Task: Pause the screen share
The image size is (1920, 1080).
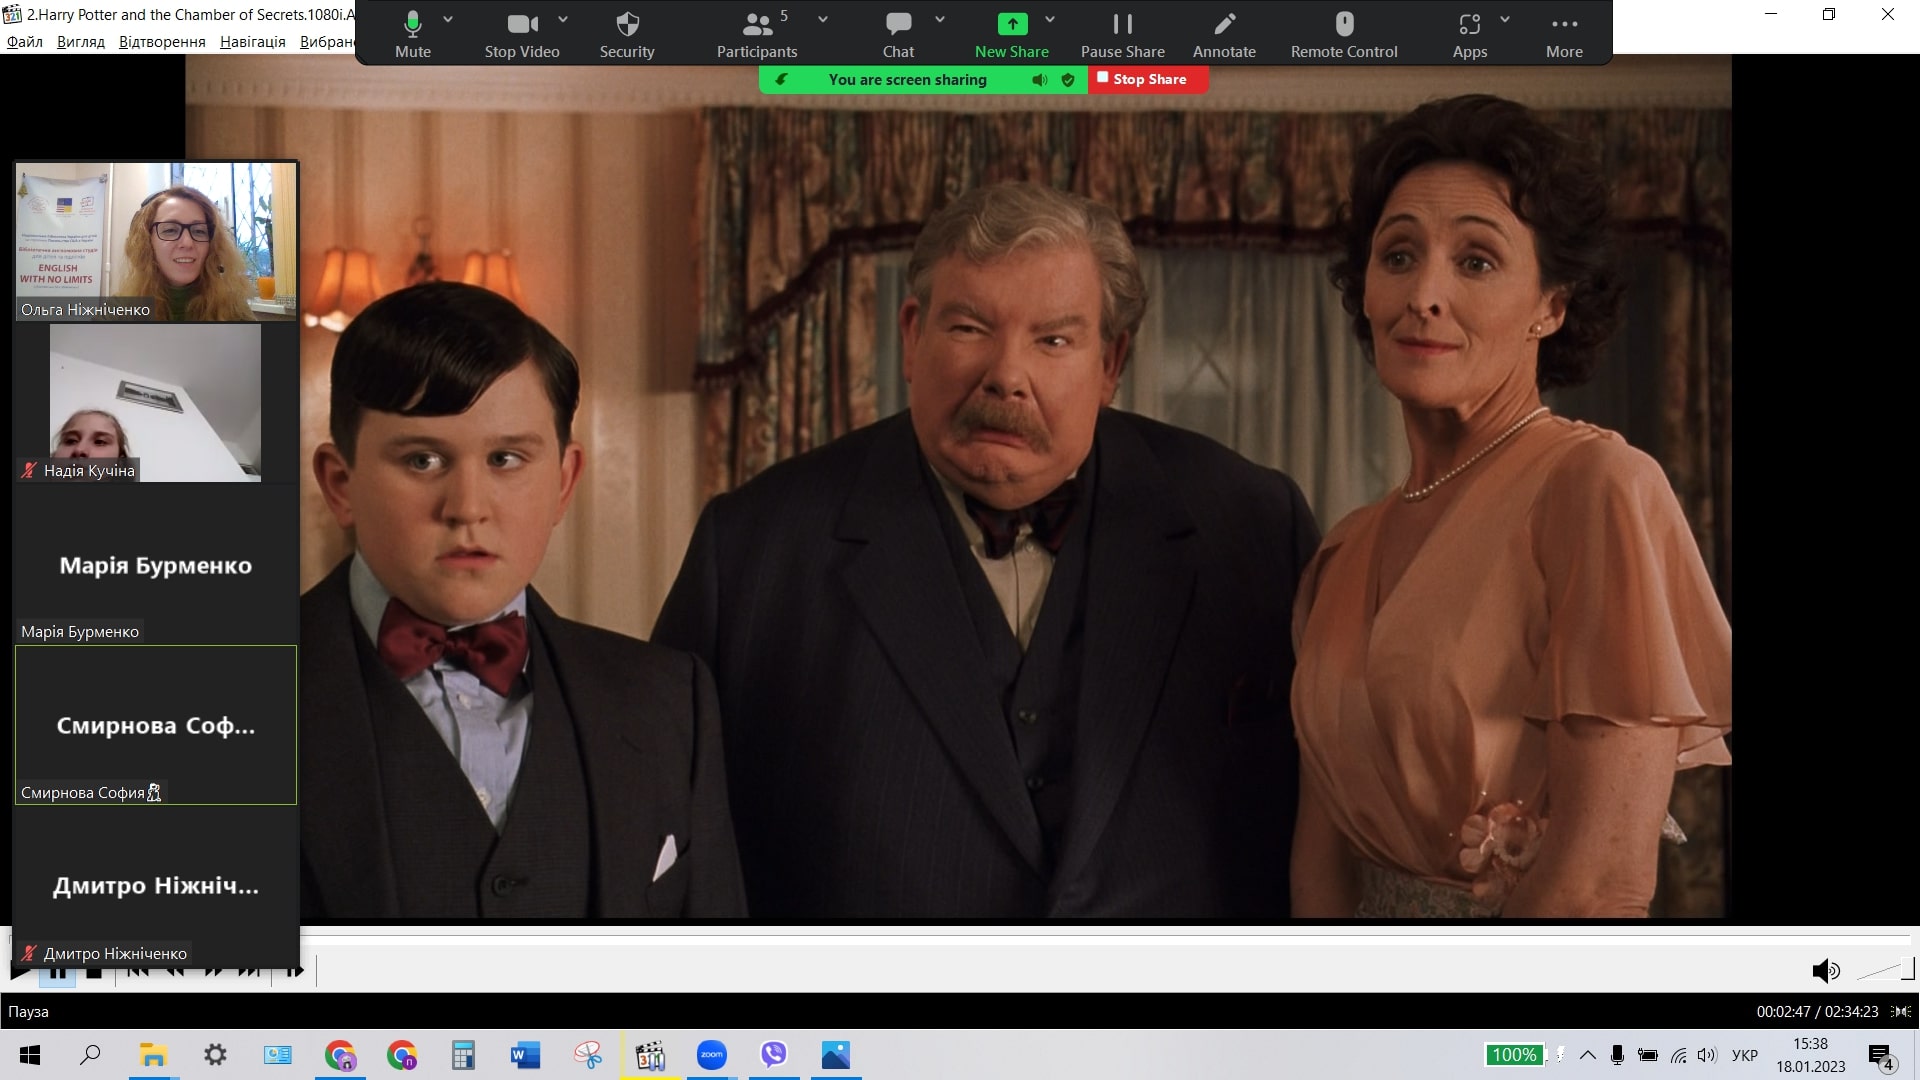Action: [x=1122, y=35]
